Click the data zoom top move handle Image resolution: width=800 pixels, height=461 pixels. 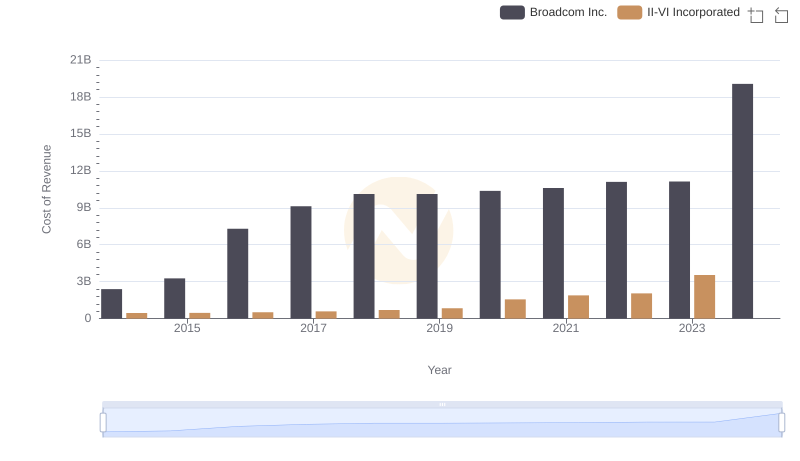pyautogui.click(x=442, y=404)
